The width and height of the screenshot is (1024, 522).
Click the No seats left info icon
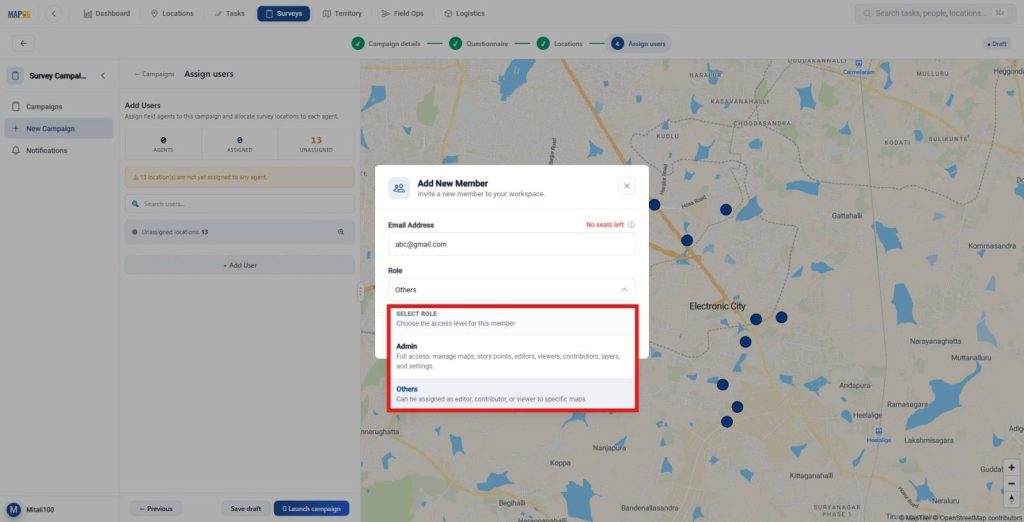click(631, 225)
